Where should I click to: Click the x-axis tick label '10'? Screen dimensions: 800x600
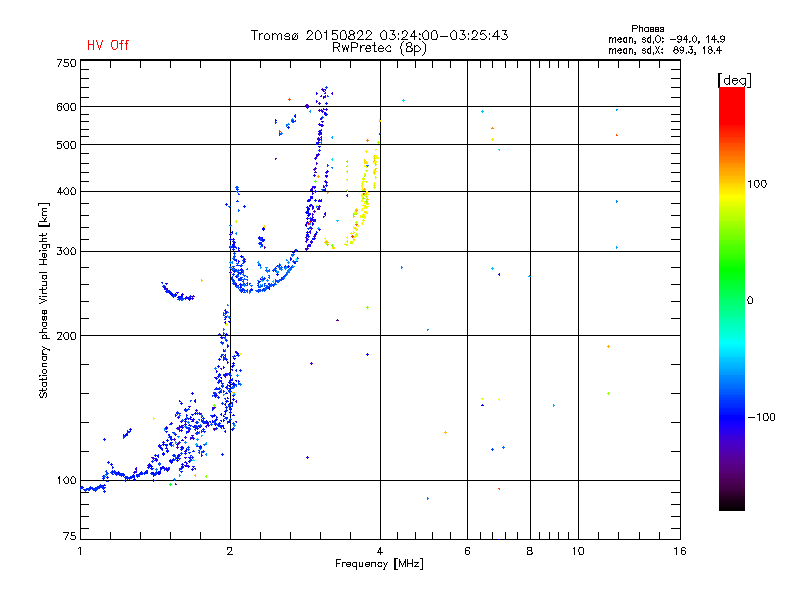point(578,551)
